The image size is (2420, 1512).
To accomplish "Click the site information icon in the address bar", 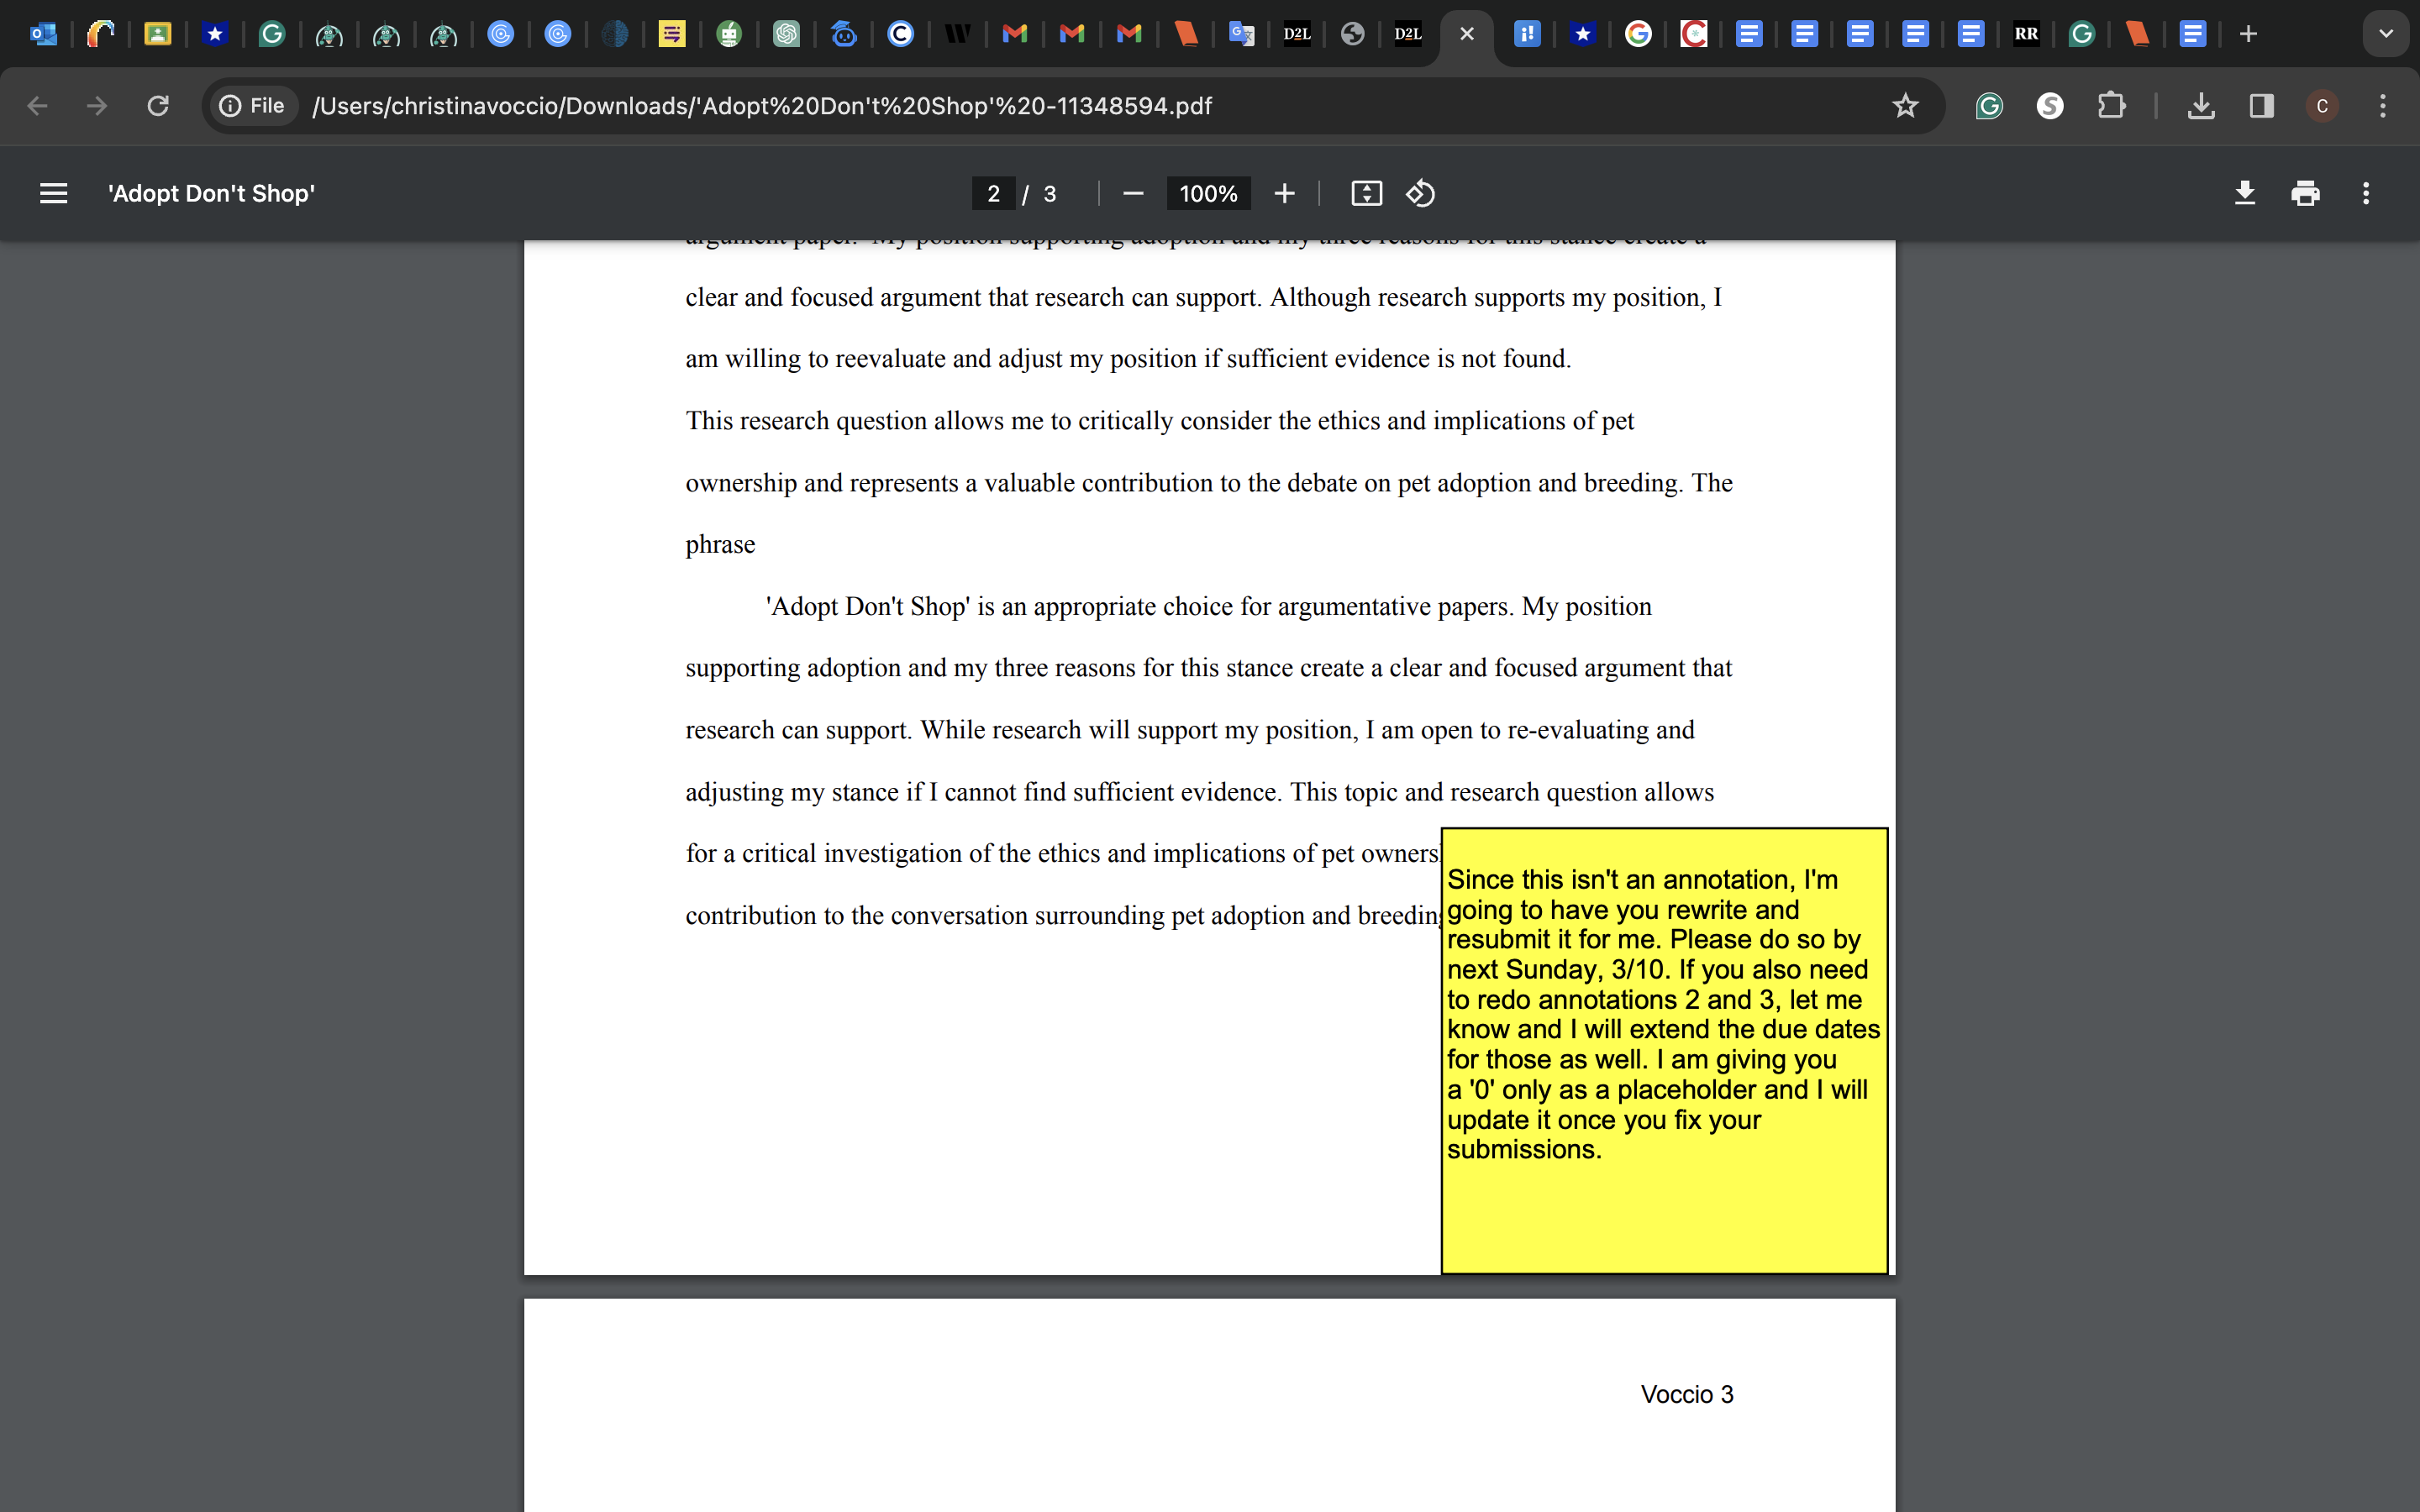I will [x=231, y=106].
